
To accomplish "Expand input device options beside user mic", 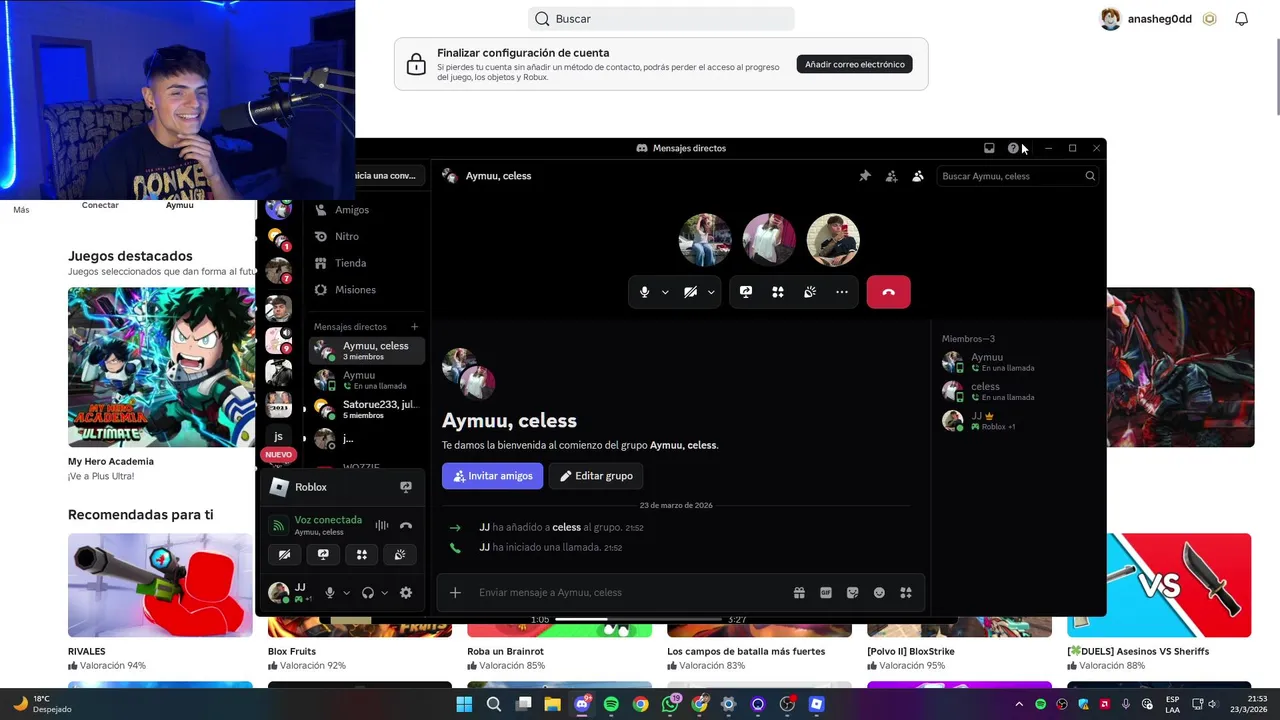I will 346,593.
